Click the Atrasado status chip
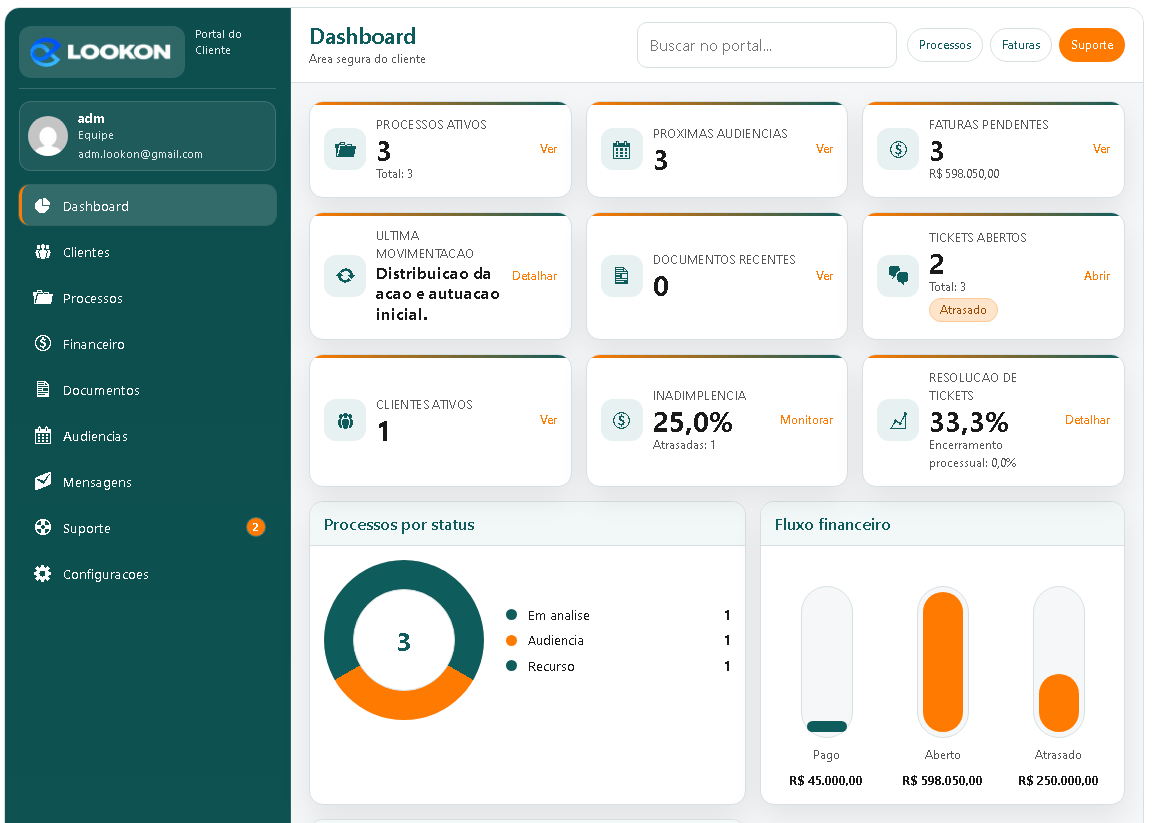This screenshot has height=823, width=1160. 963,310
